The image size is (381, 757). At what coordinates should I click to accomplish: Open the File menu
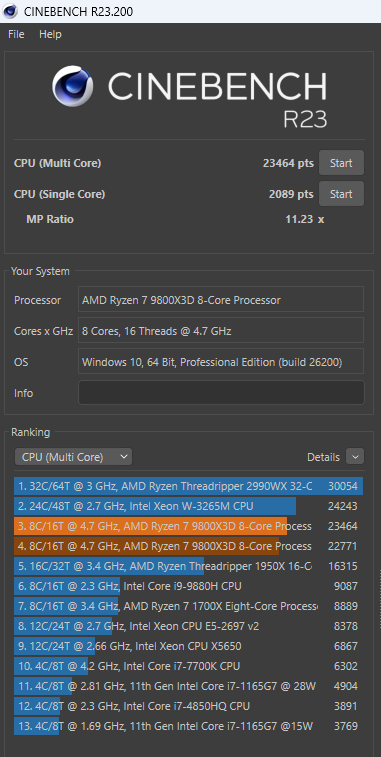16,34
